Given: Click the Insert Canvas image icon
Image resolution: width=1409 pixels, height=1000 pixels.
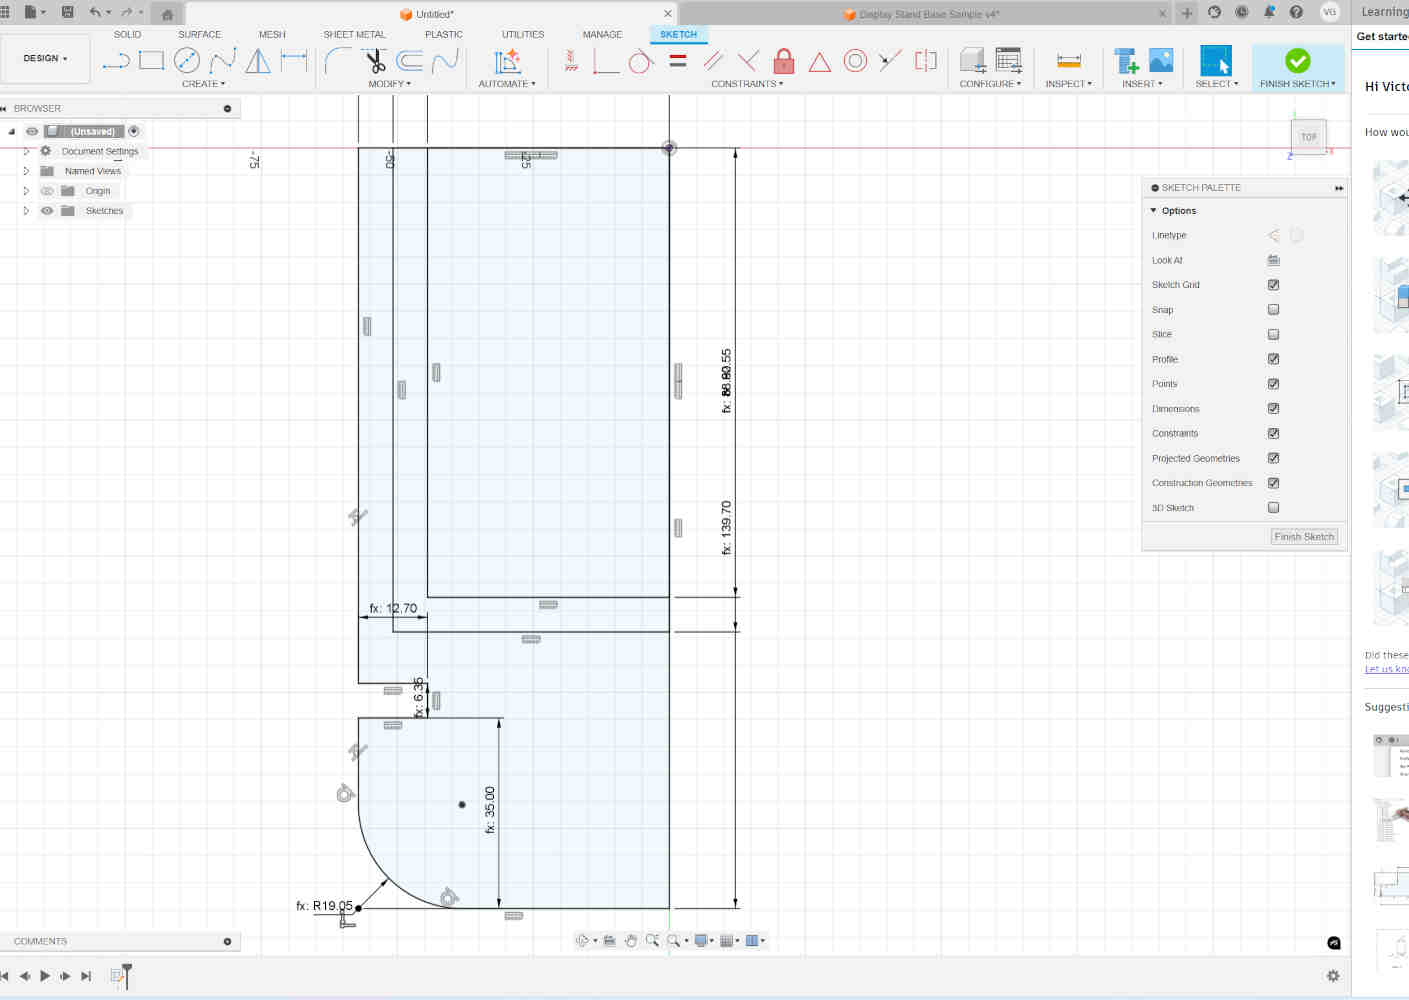Looking at the screenshot, I should [1161, 61].
